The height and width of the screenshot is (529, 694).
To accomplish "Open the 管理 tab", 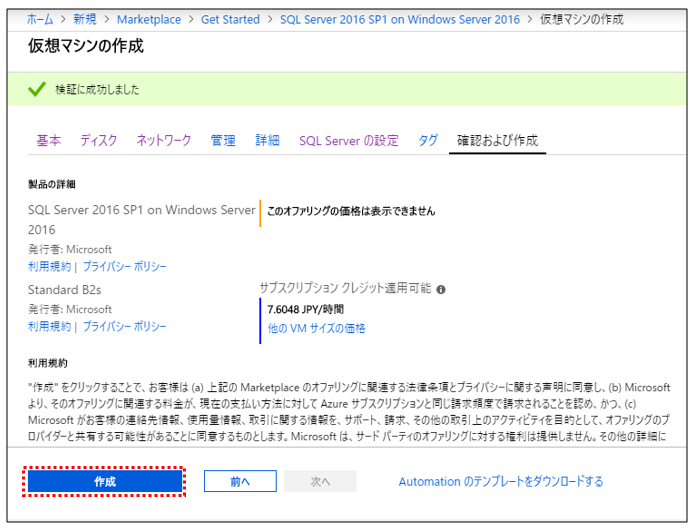I will pyautogui.click(x=223, y=140).
